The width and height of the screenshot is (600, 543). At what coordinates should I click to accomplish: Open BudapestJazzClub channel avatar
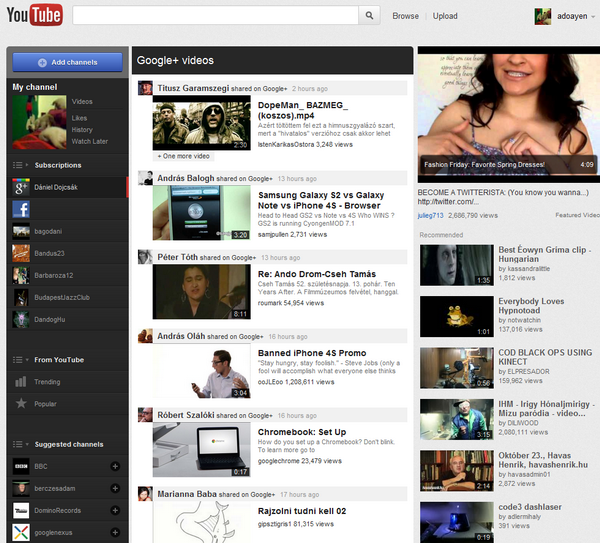pyautogui.click(x=21, y=297)
